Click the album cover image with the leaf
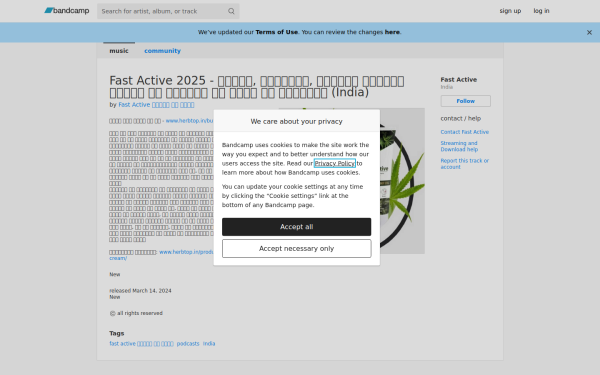 [402, 181]
